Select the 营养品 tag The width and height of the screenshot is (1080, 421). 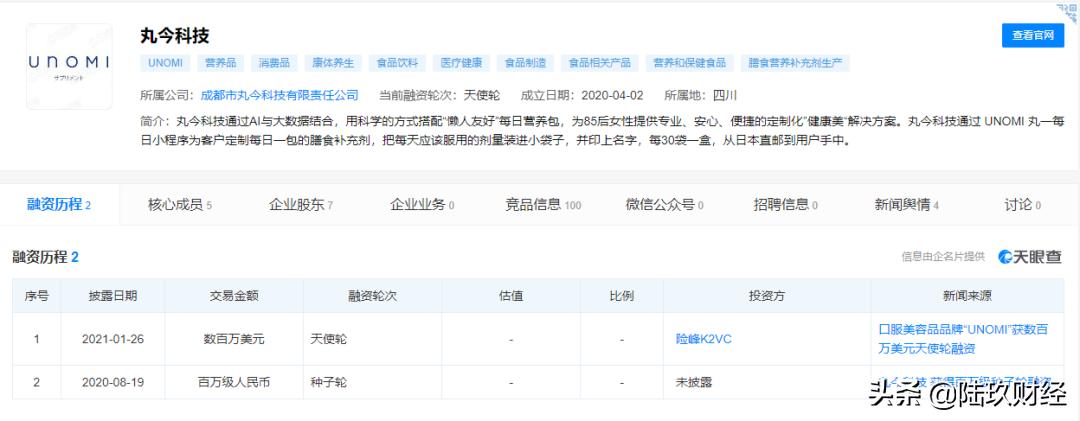(220, 63)
